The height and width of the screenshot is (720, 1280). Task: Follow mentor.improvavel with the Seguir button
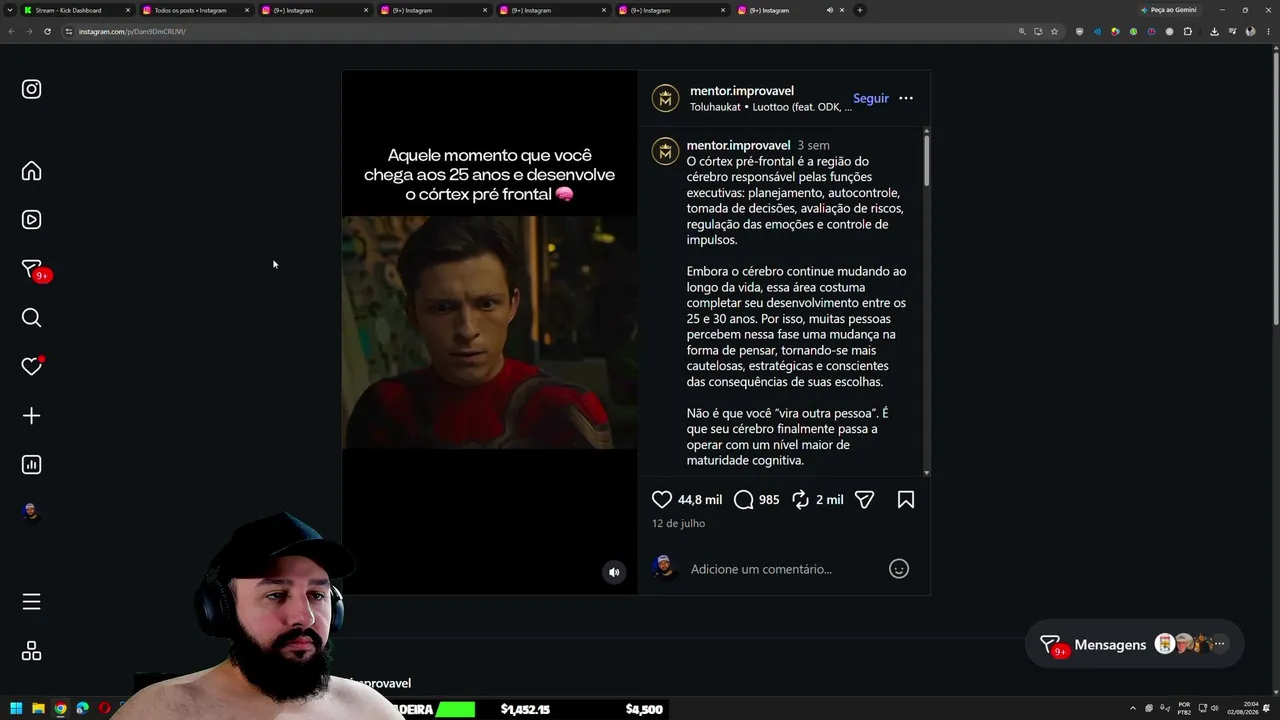(871, 98)
